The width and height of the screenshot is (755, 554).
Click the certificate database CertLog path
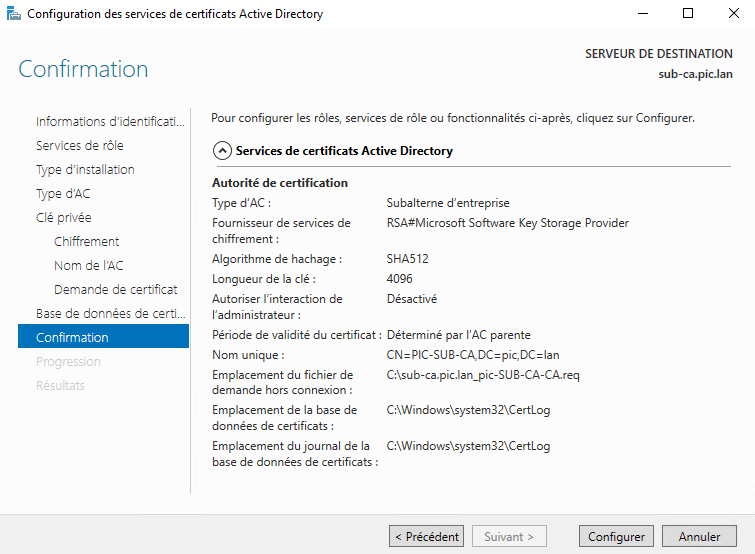coord(468,410)
